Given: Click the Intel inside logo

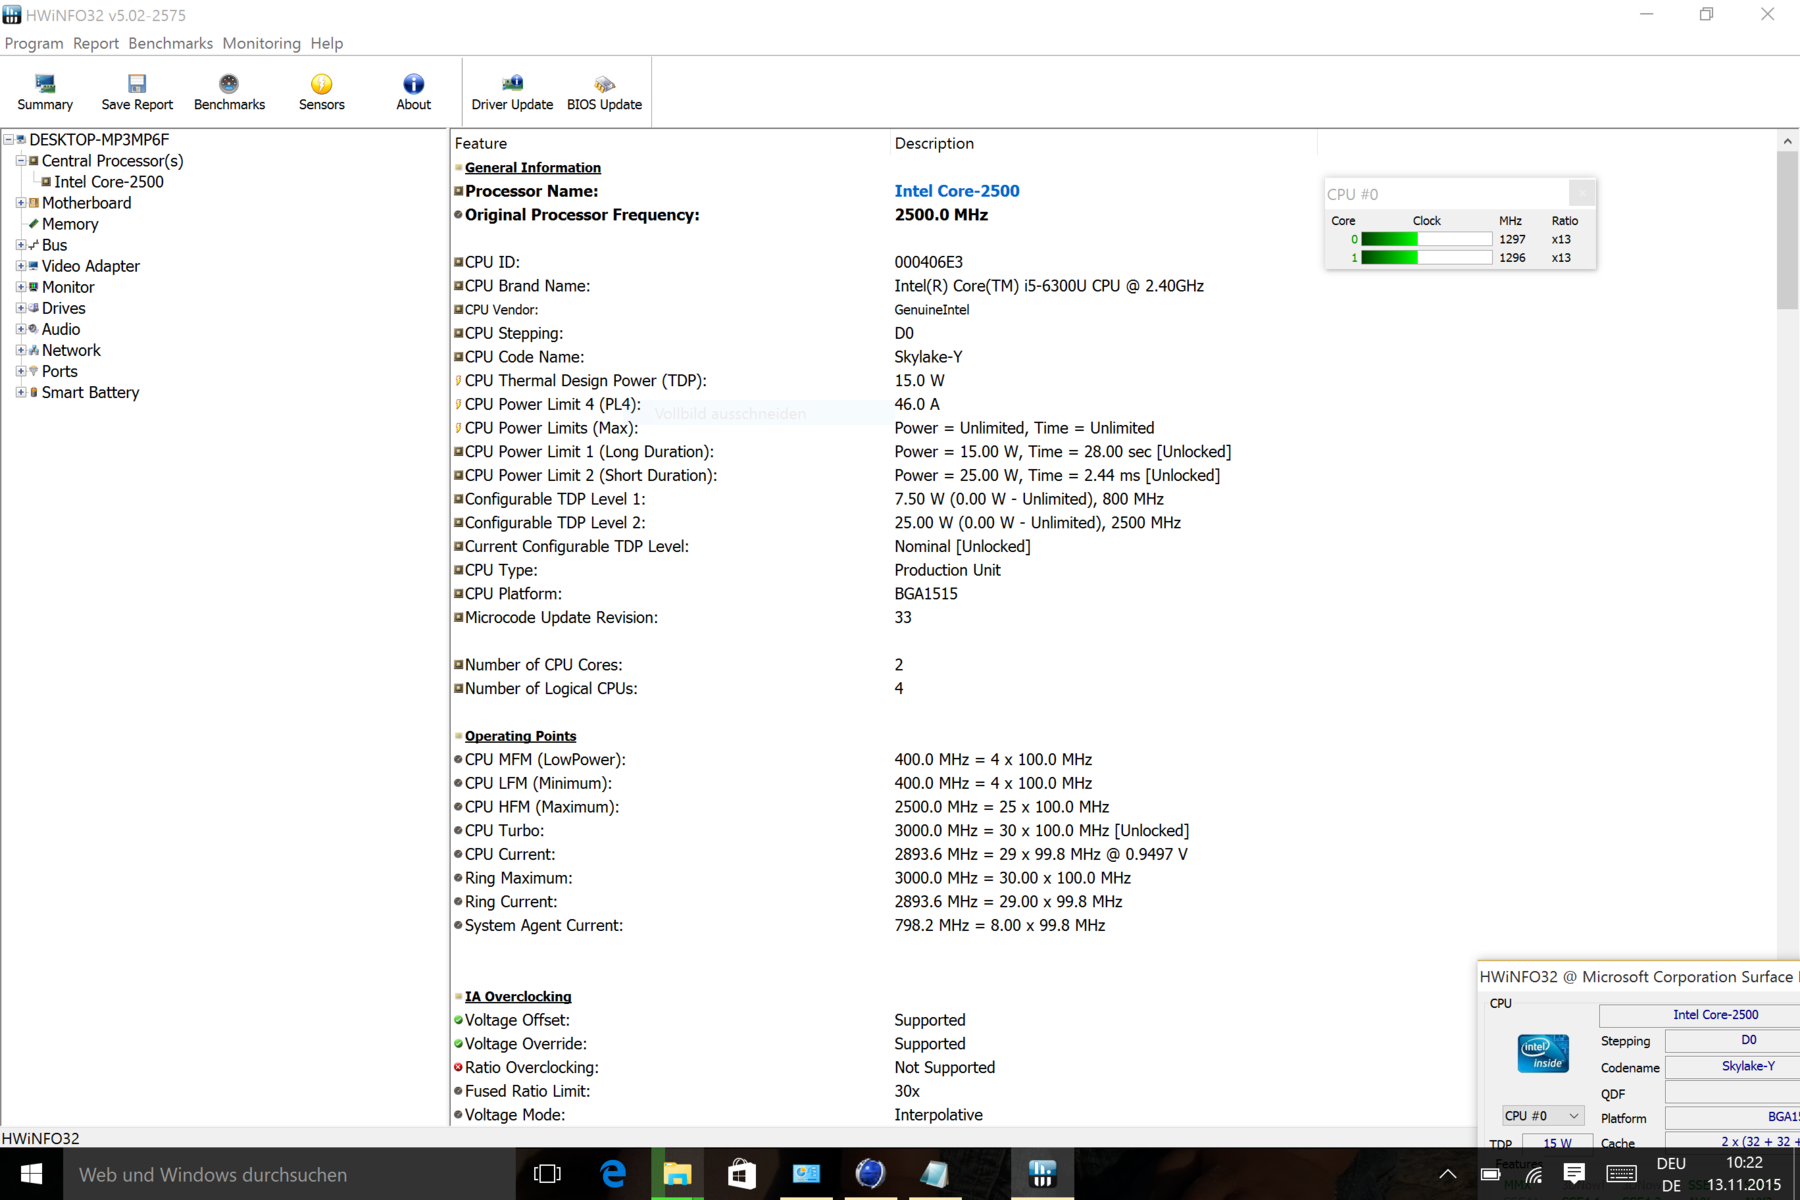Looking at the screenshot, I should pos(1543,1054).
